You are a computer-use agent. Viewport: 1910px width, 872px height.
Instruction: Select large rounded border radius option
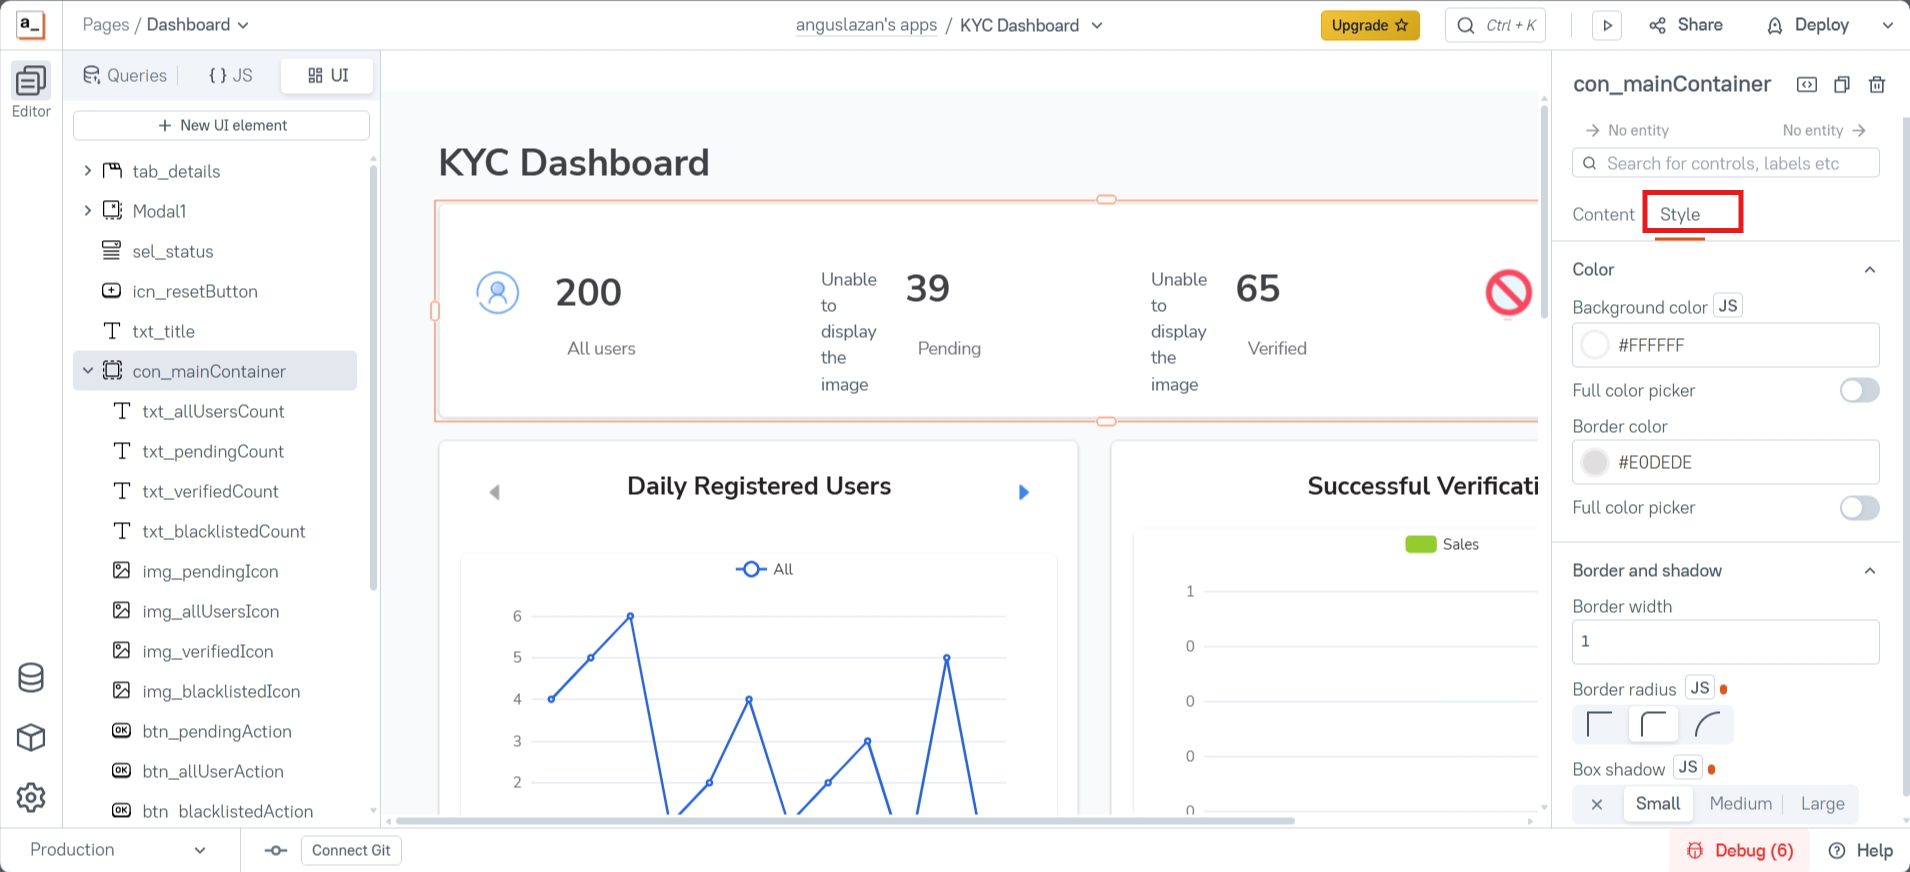[x=1707, y=724]
